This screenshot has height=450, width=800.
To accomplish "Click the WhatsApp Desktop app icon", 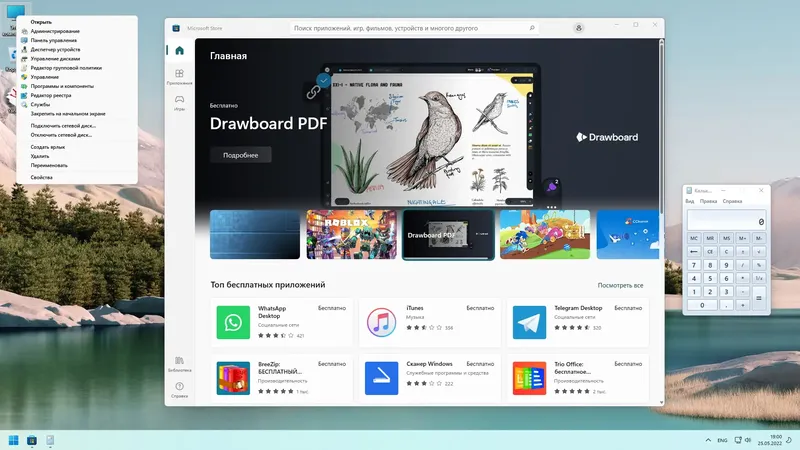I will [233, 322].
